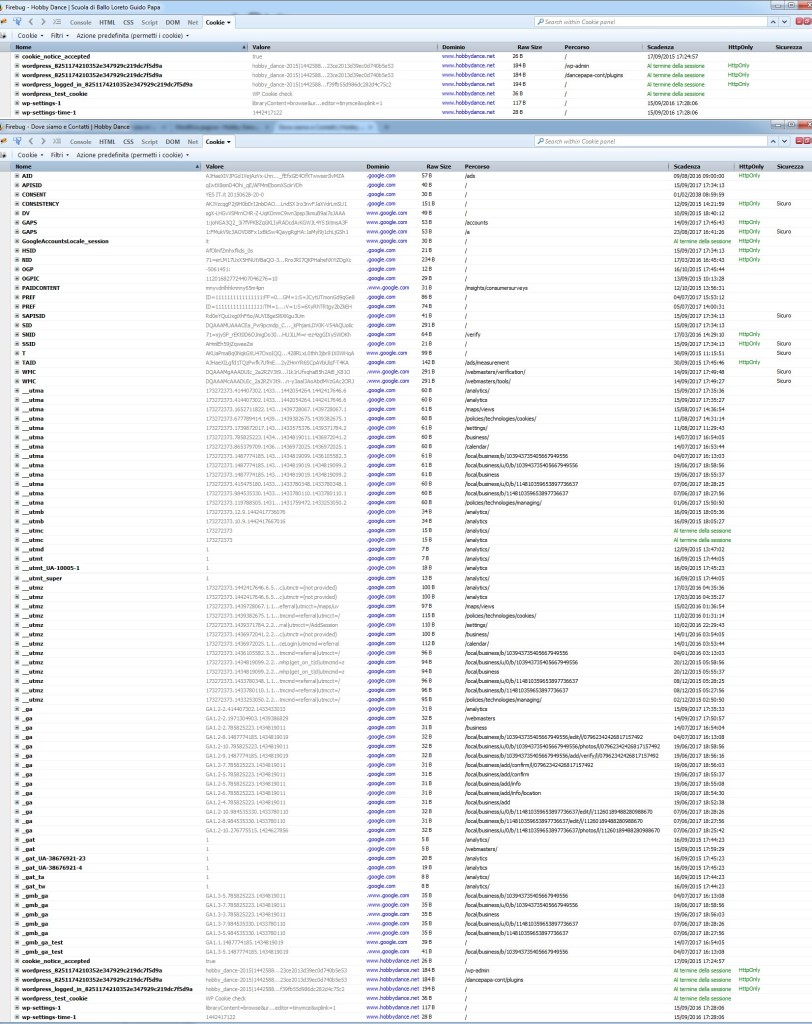Focus the Cookie panel search field in the Dove siamo e Contatti window
The image size is (812, 1024).
651,141
